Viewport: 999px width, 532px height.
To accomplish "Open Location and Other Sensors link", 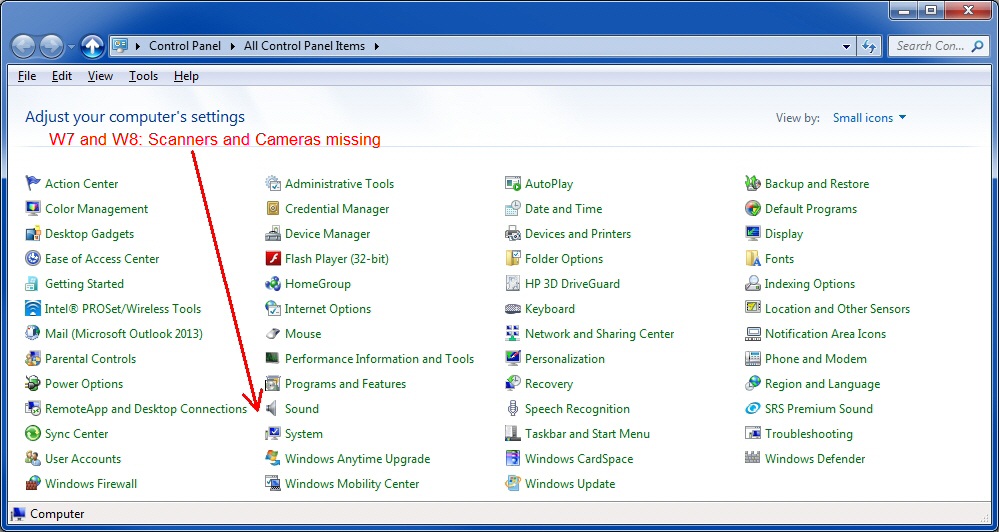I will pyautogui.click(x=837, y=309).
